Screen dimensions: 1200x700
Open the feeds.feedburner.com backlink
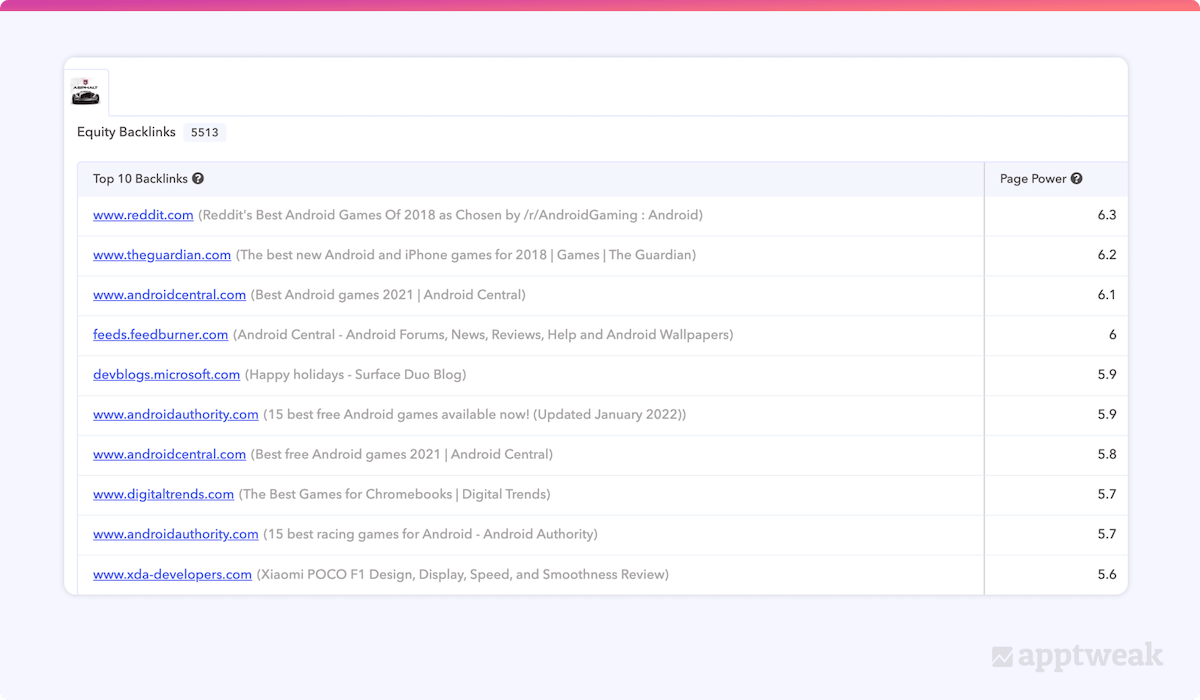160,335
